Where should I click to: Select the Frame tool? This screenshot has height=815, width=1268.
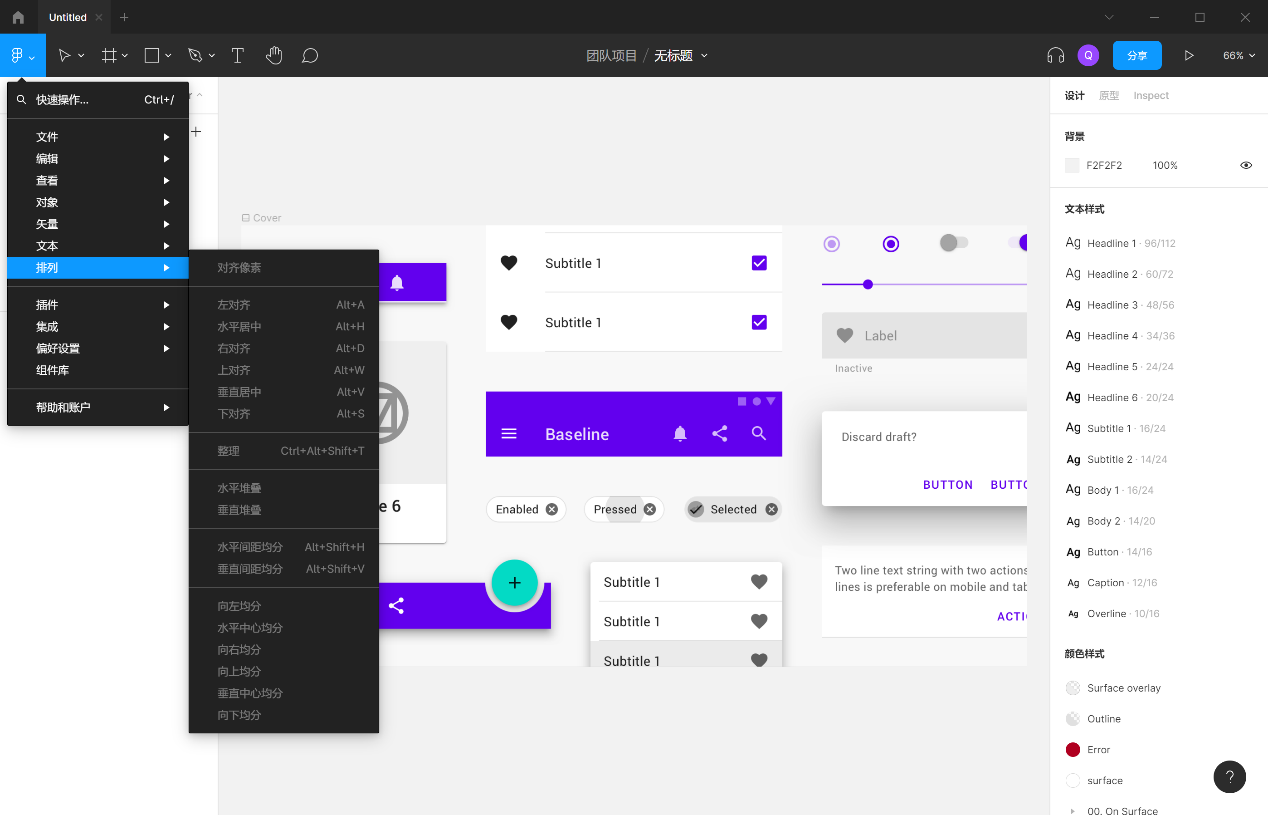pos(110,56)
